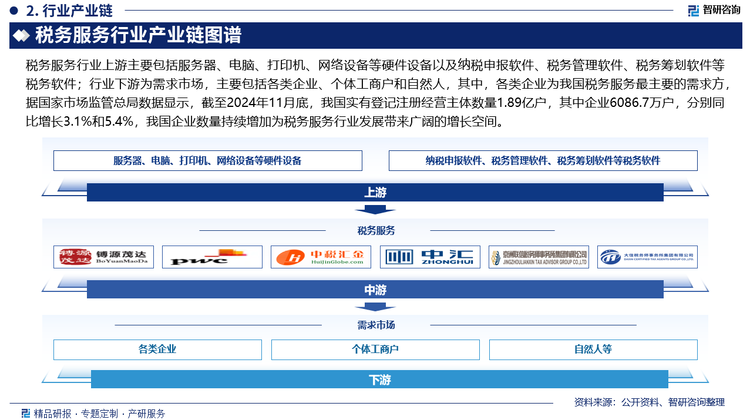Open the 中税汇金 HuiJinGlobe.com logo
This screenshot has width=750, height=420.
[x=321, y=257]
